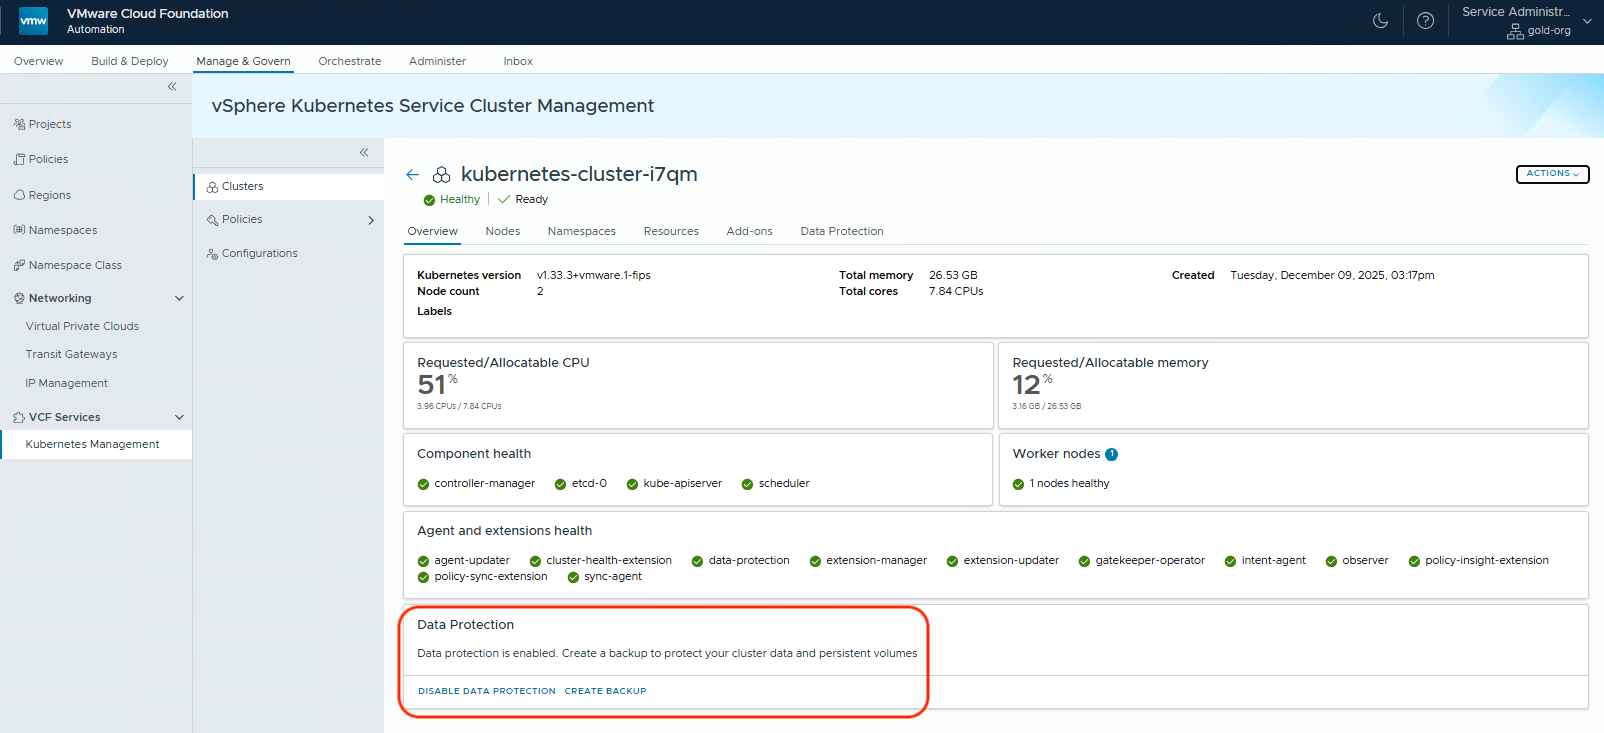The height and width of the screenshot is (733, 1604).
Task: Collapse the left main navigation sidebar
Action: [172, 87]
